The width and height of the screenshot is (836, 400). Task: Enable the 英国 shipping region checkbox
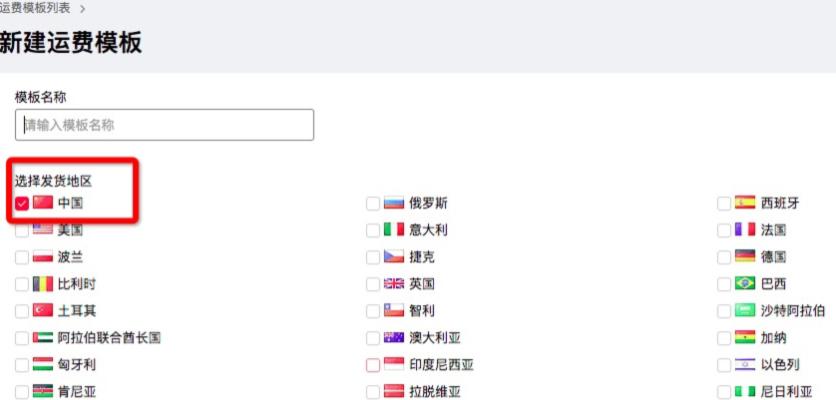(x=373, y=284)
